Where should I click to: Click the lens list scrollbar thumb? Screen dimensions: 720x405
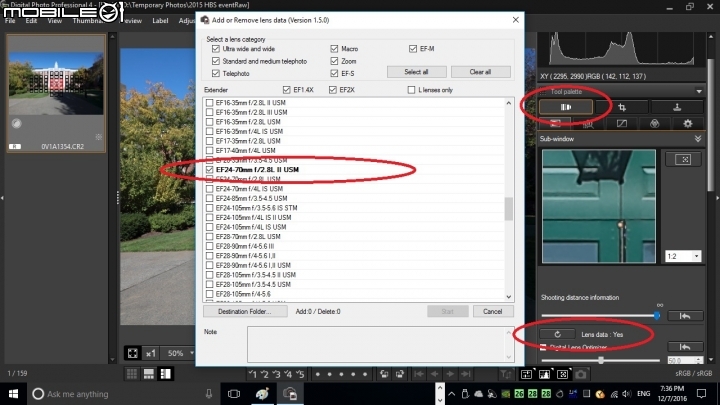(x=509, y=209)
